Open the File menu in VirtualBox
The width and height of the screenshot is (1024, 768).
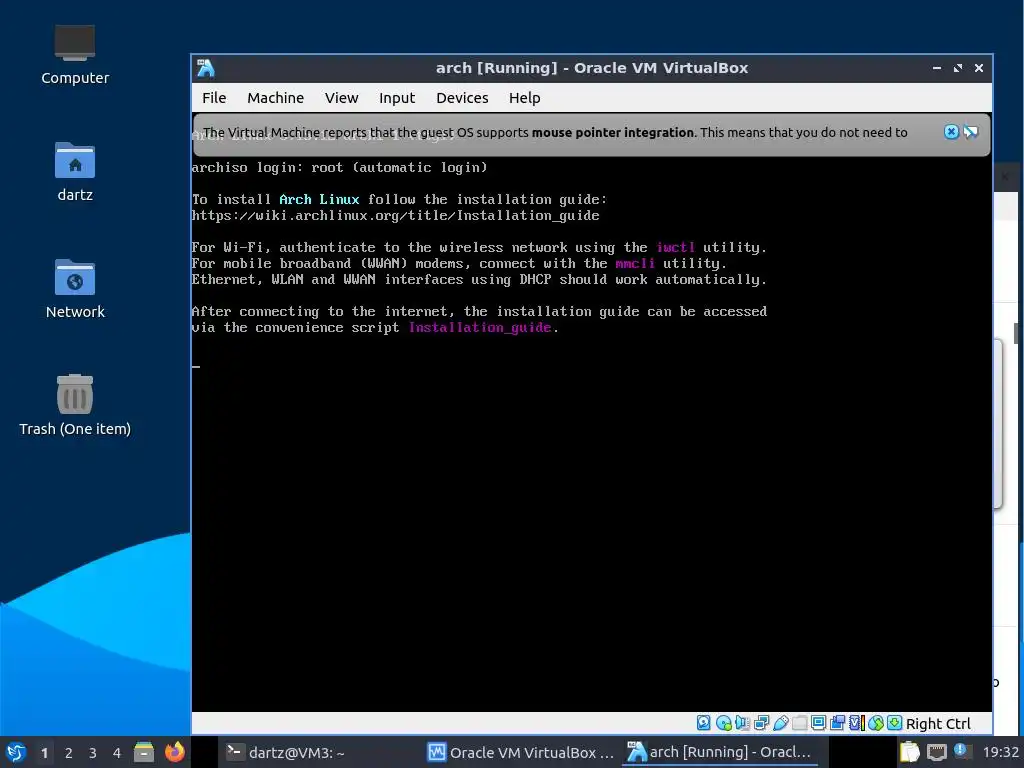coord(214,98)
